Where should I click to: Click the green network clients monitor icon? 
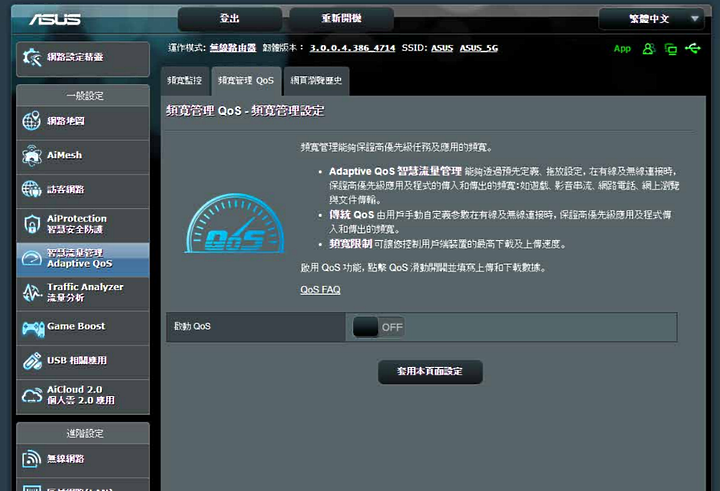click(671, 49)
